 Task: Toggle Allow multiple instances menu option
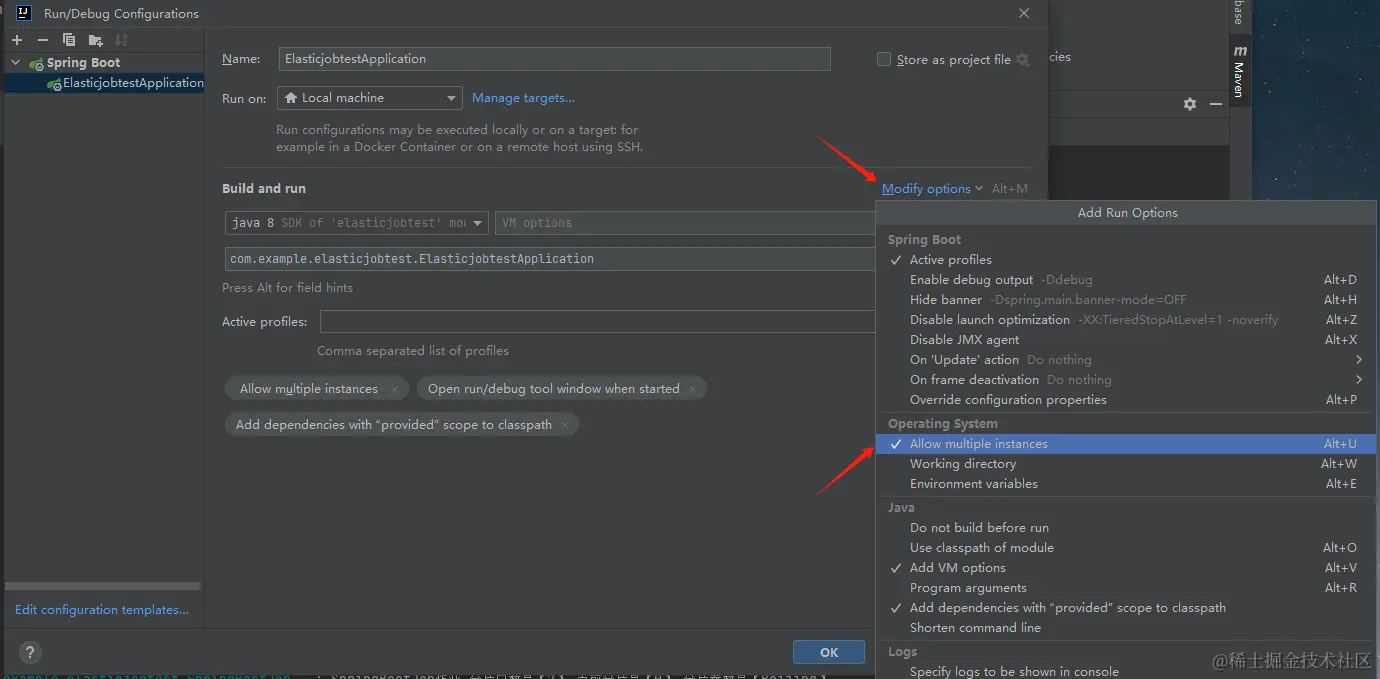tap(1126, 444)
